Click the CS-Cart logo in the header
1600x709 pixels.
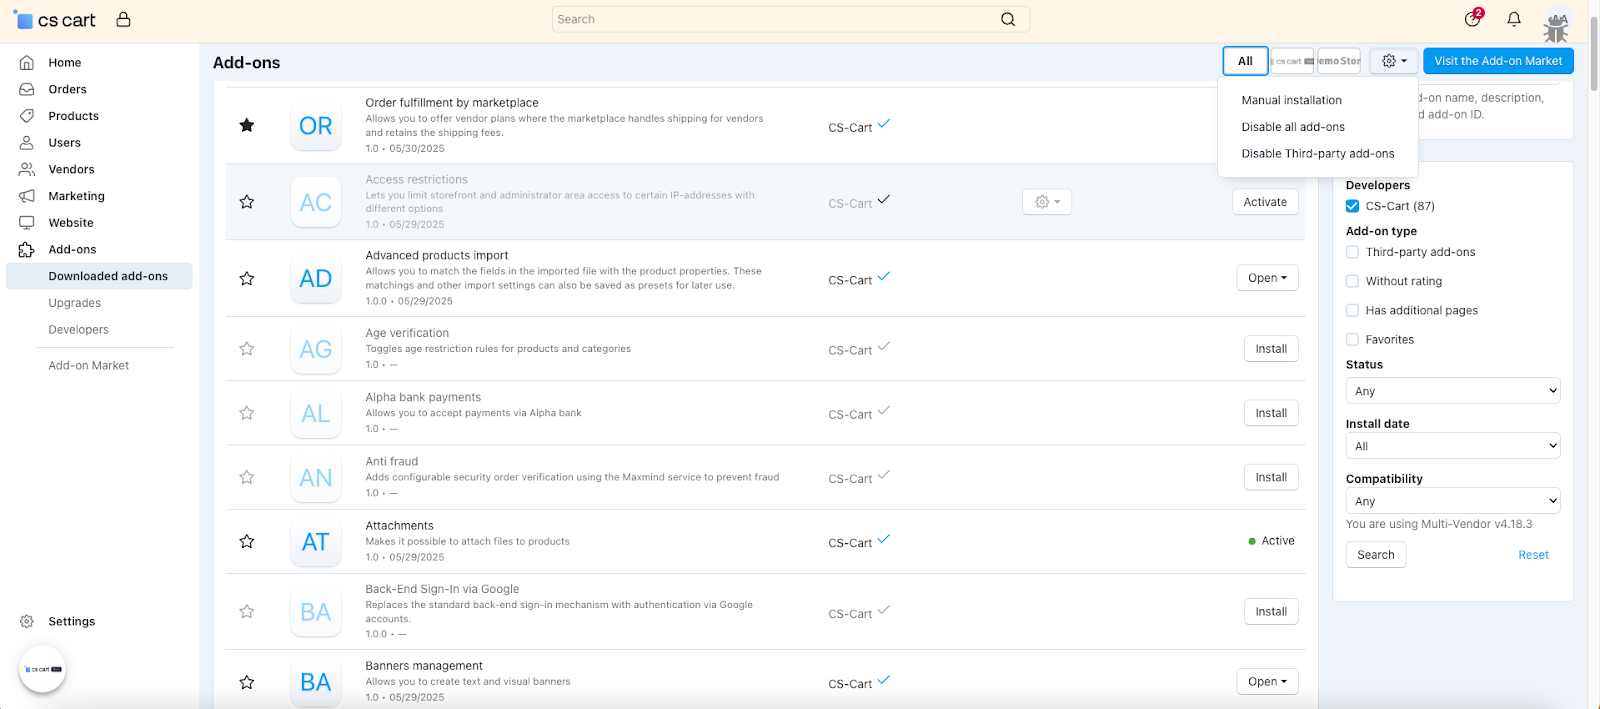[55, 20]
